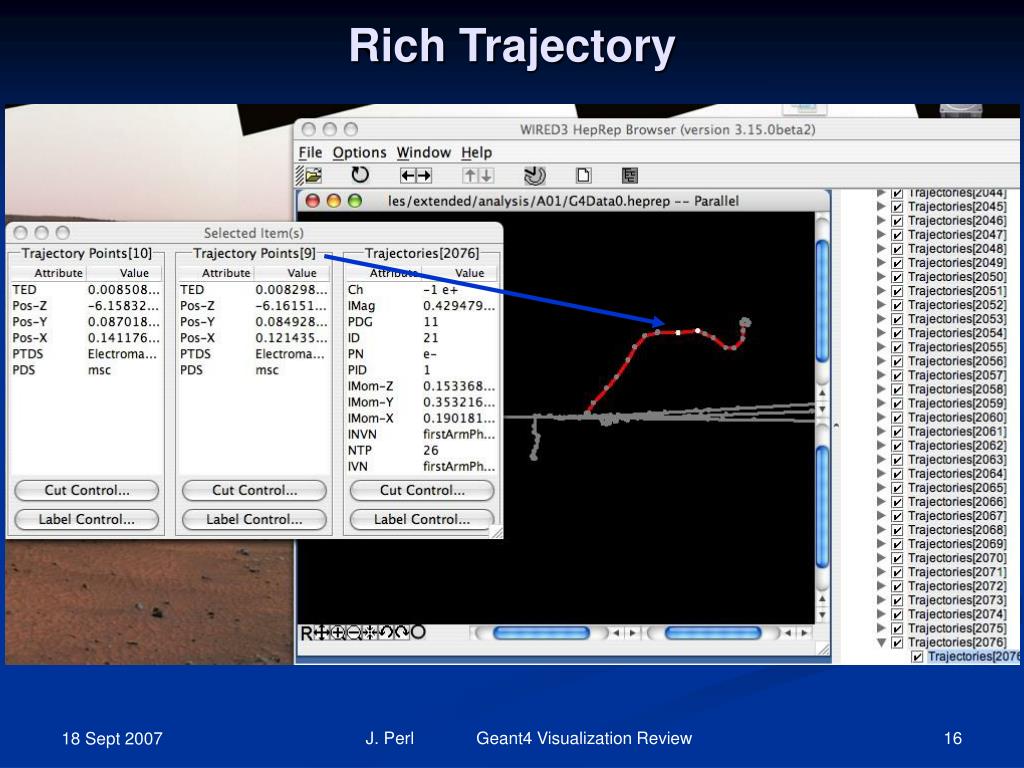Viewport: 1024px width, 768px height.
Task: Uncheck the Trajectories[2060] checkbox
Action: (x=897, y=417)
